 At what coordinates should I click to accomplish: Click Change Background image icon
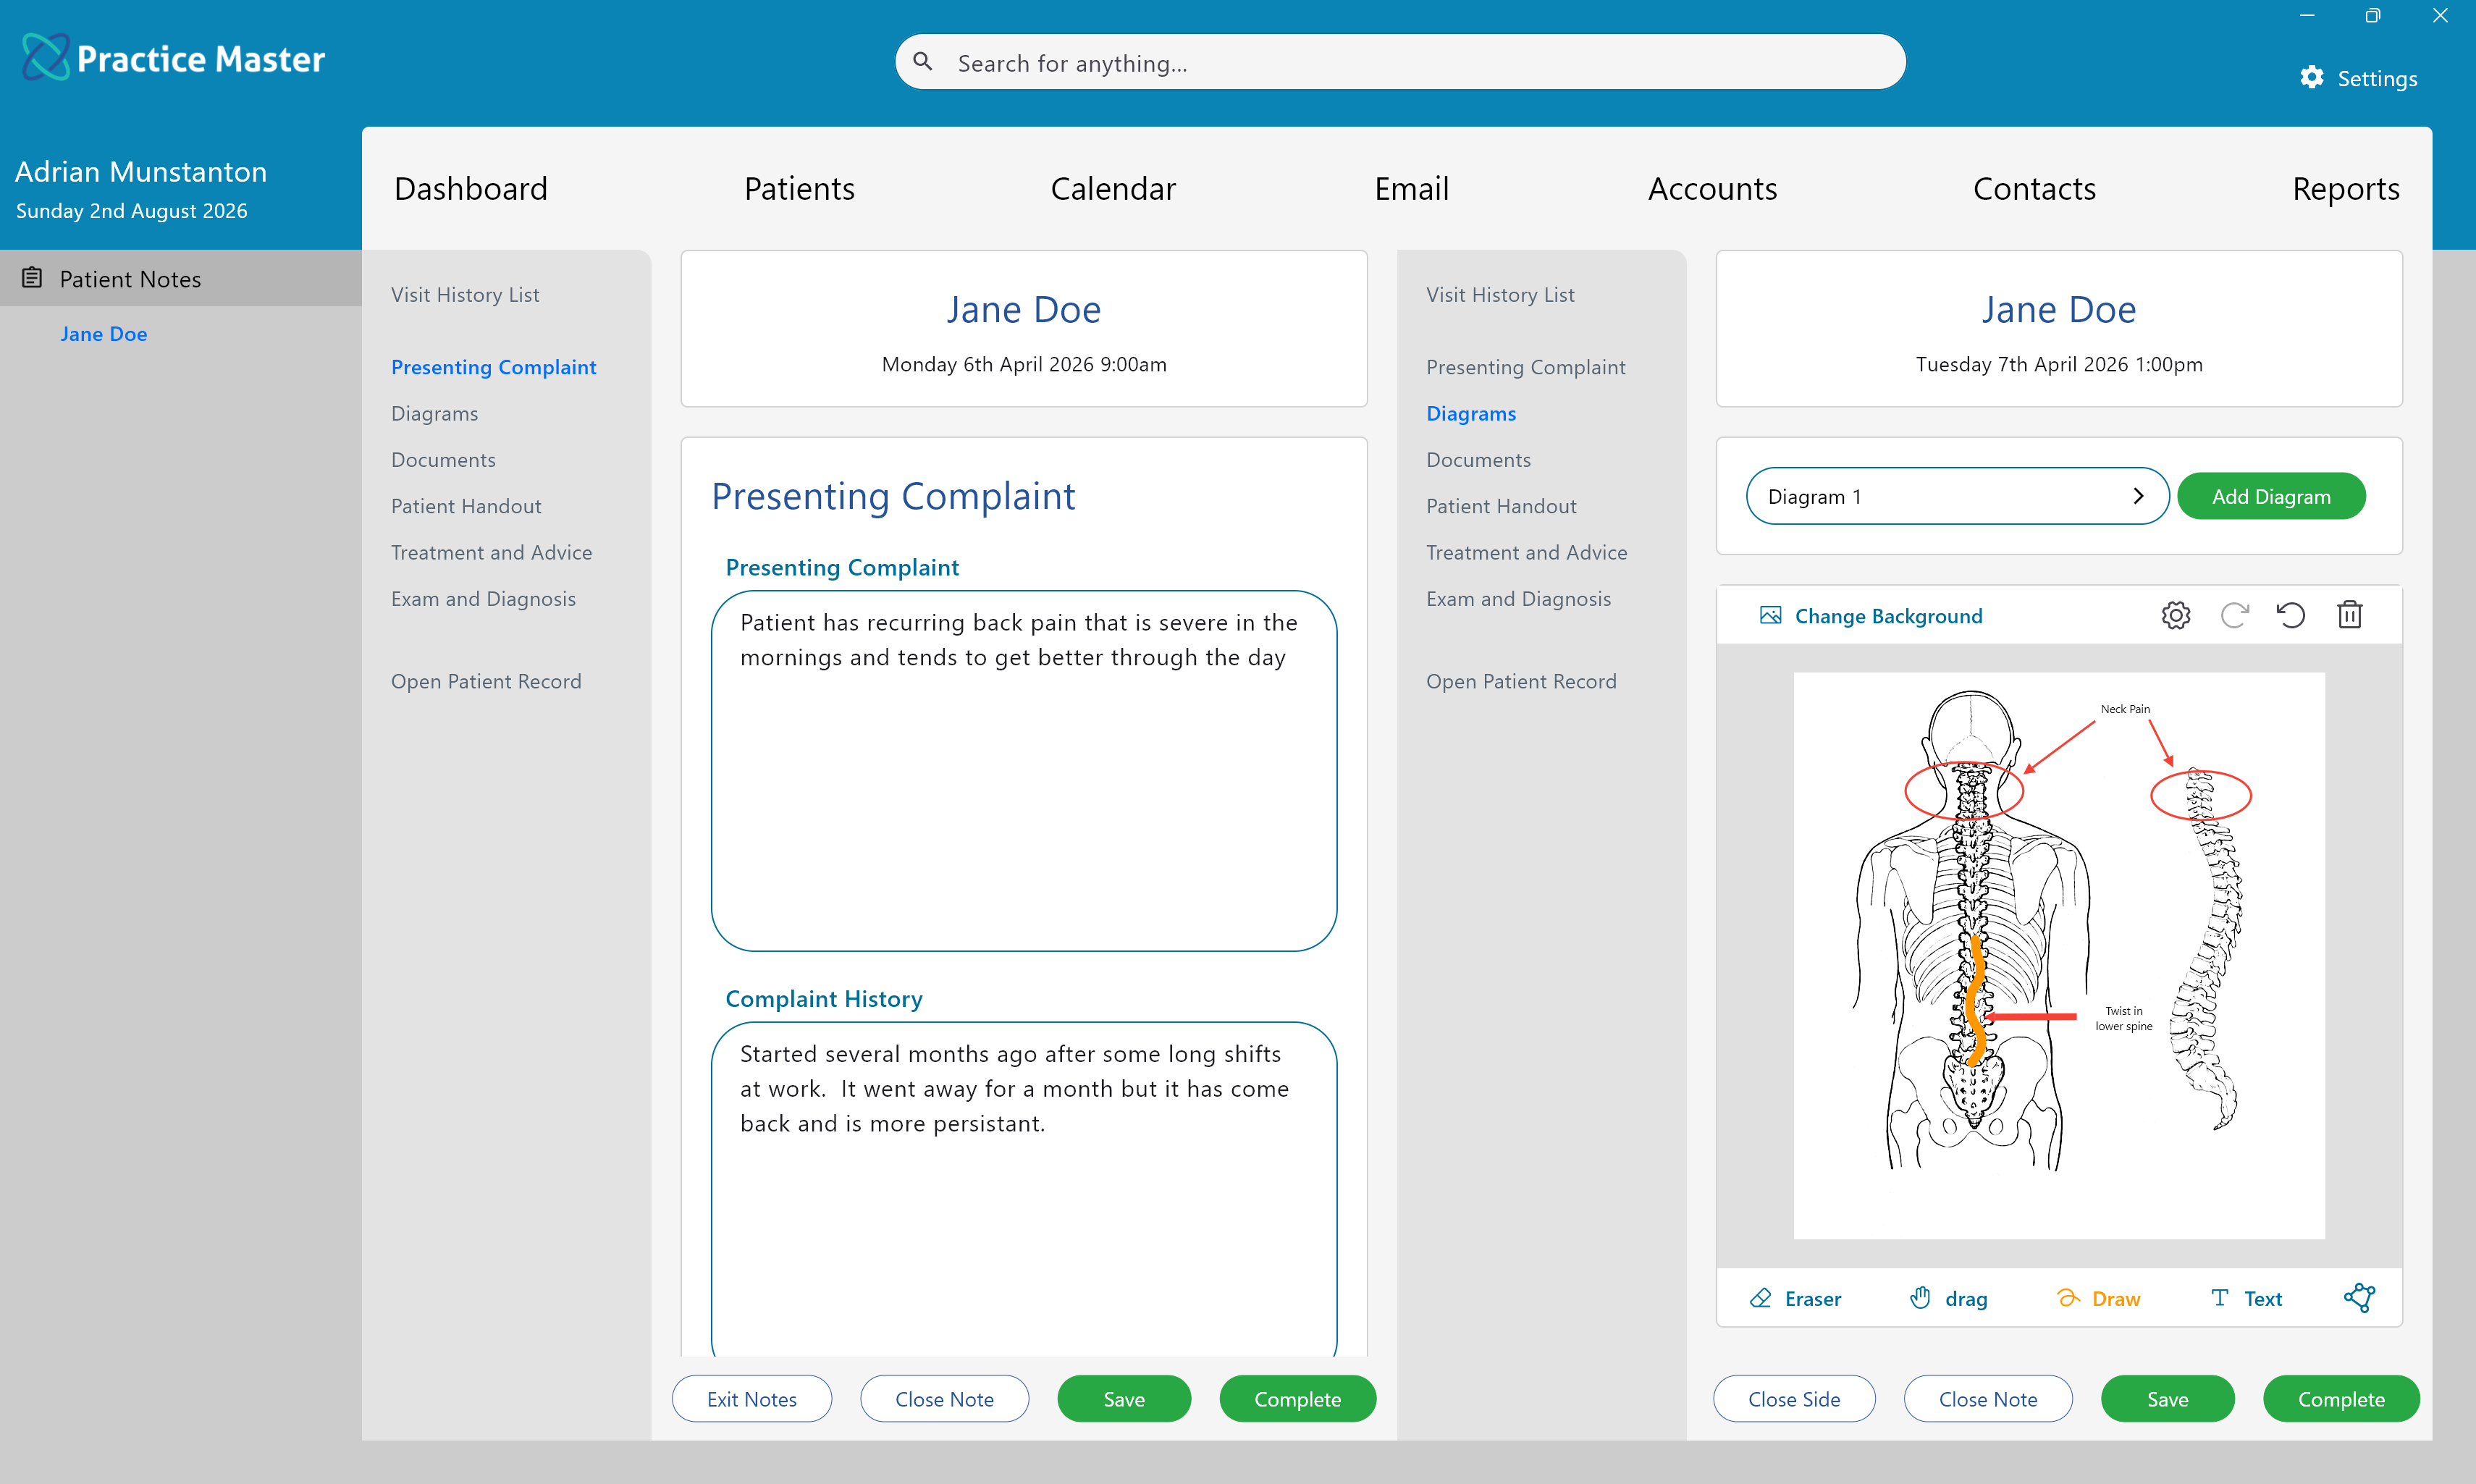click(x=1770, y=615)
